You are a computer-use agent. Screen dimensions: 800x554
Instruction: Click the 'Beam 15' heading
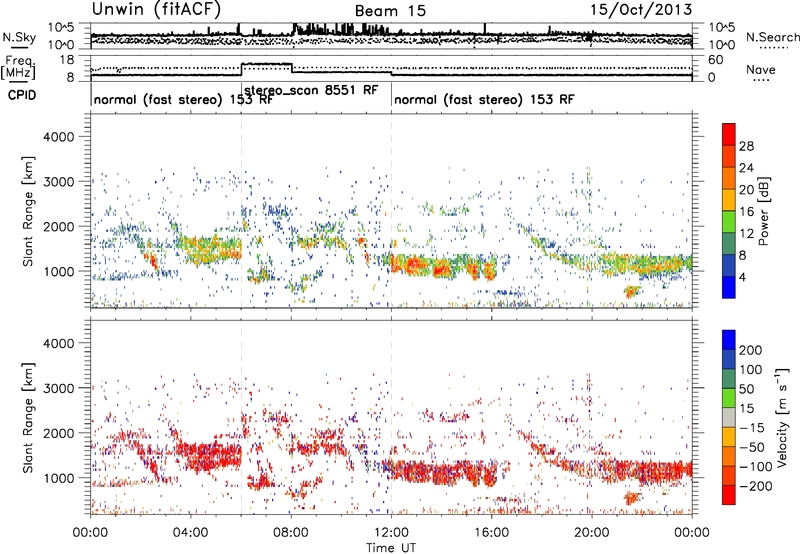(390, 11)
